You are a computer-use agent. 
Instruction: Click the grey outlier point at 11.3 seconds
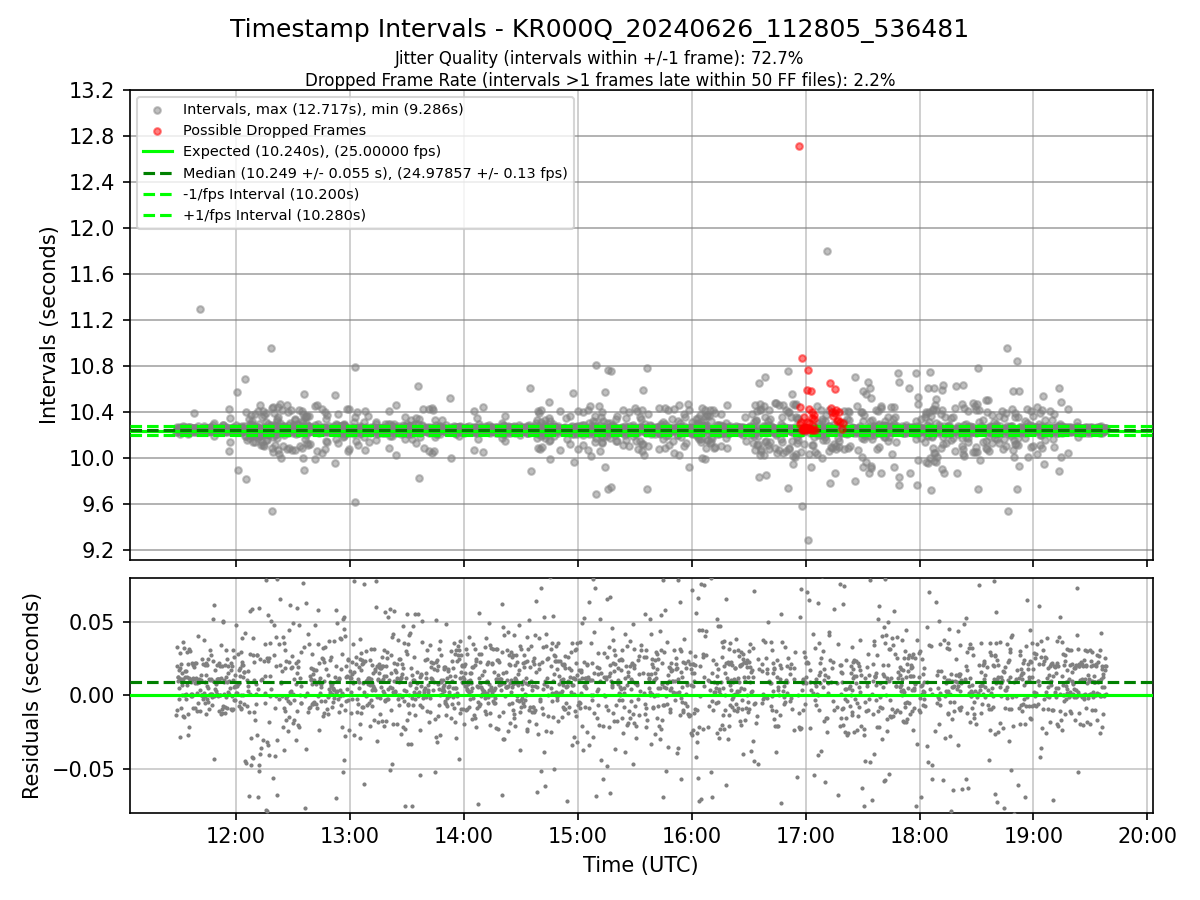pyautogui.click(x=200, y=309)
